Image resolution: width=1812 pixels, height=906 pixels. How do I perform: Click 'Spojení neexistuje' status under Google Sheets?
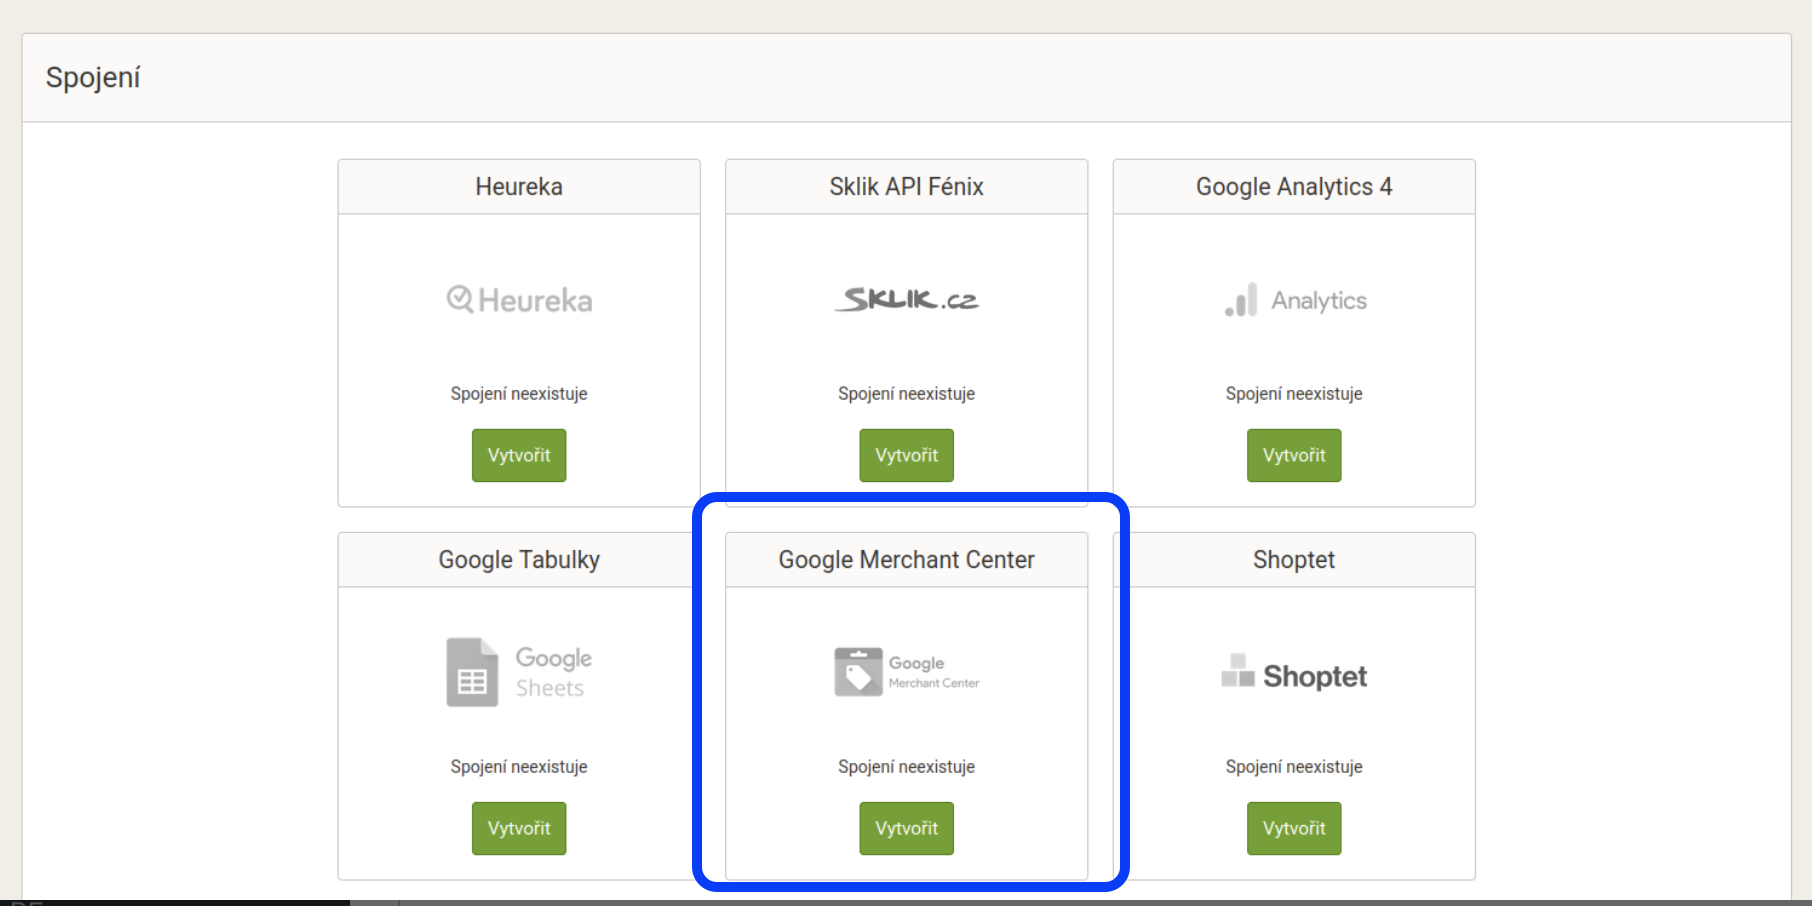click(519, 767)
